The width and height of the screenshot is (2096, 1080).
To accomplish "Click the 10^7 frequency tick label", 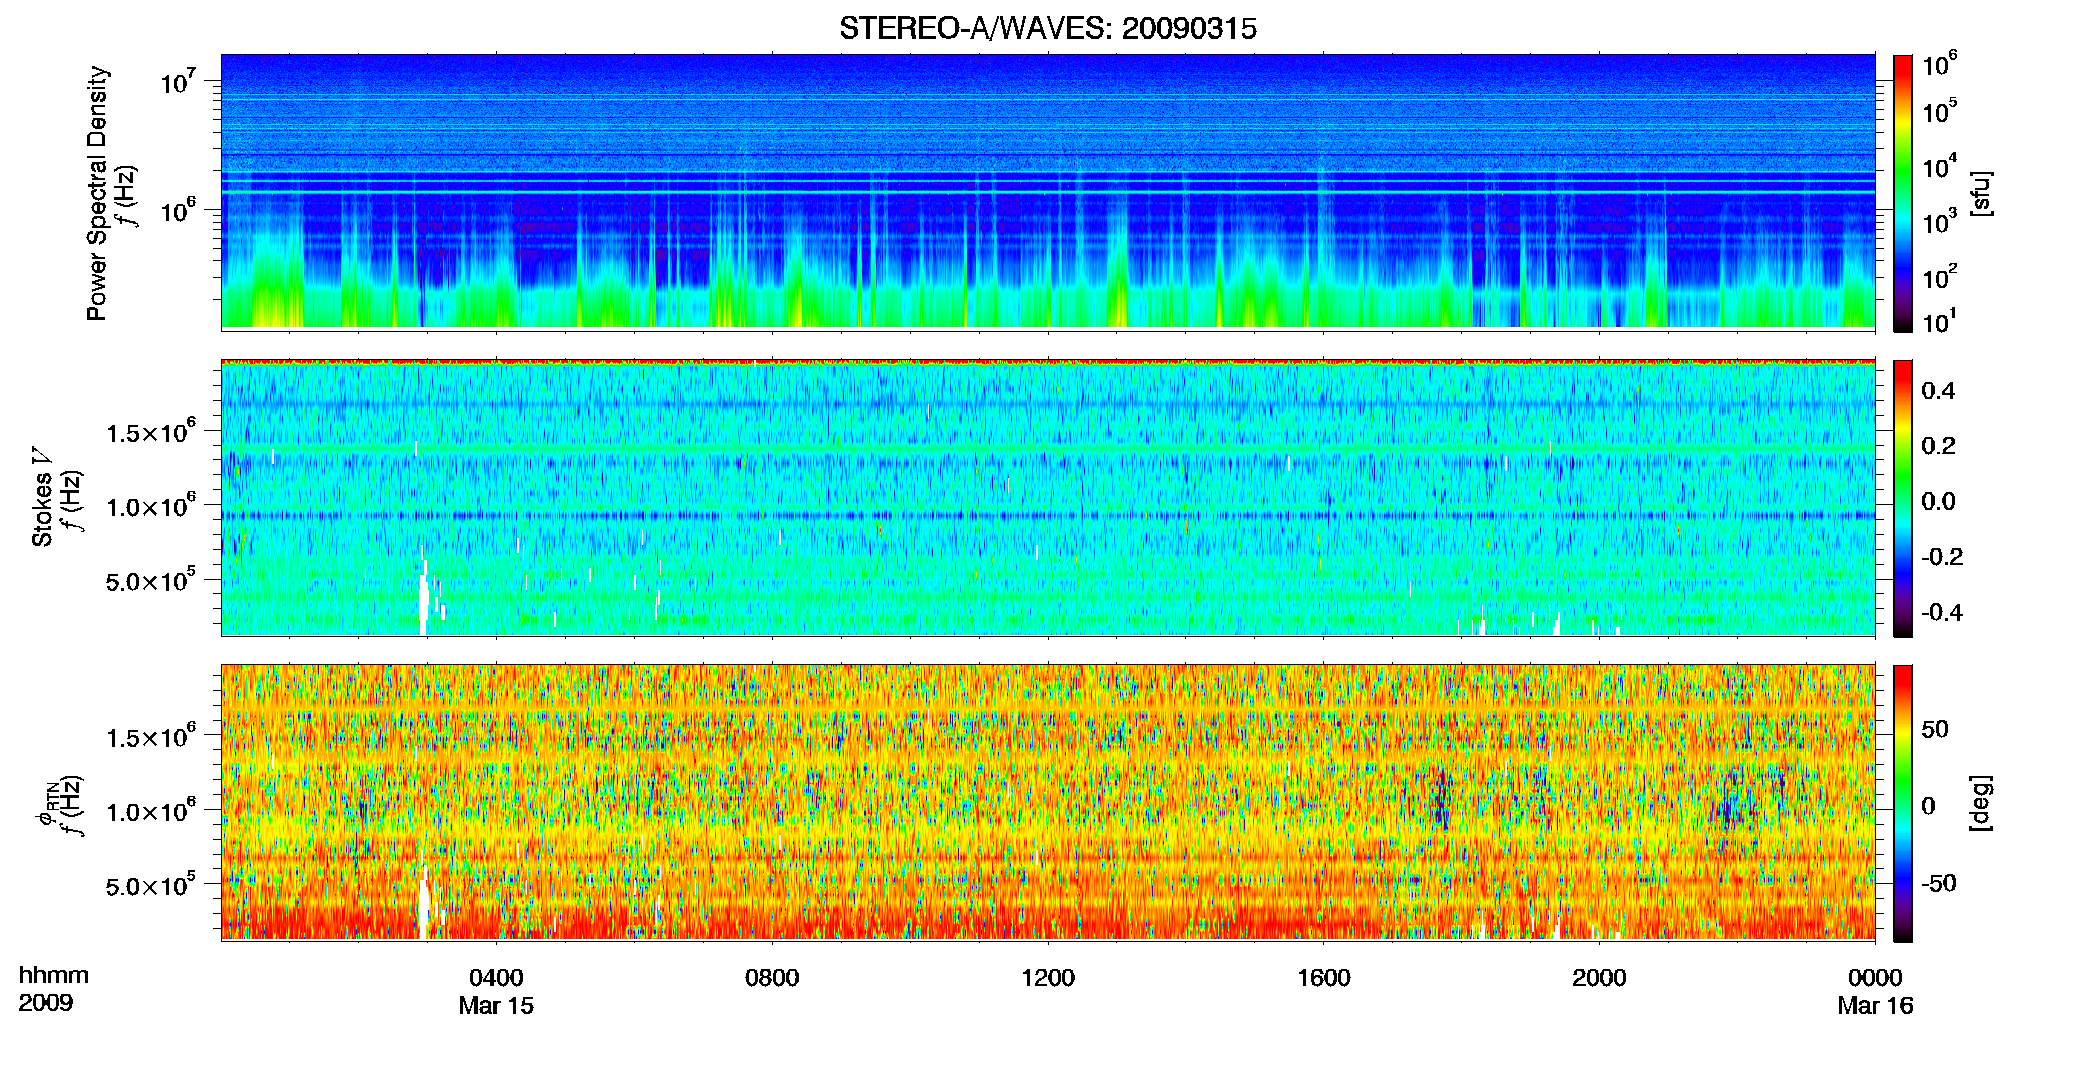I will coord(177,80).
